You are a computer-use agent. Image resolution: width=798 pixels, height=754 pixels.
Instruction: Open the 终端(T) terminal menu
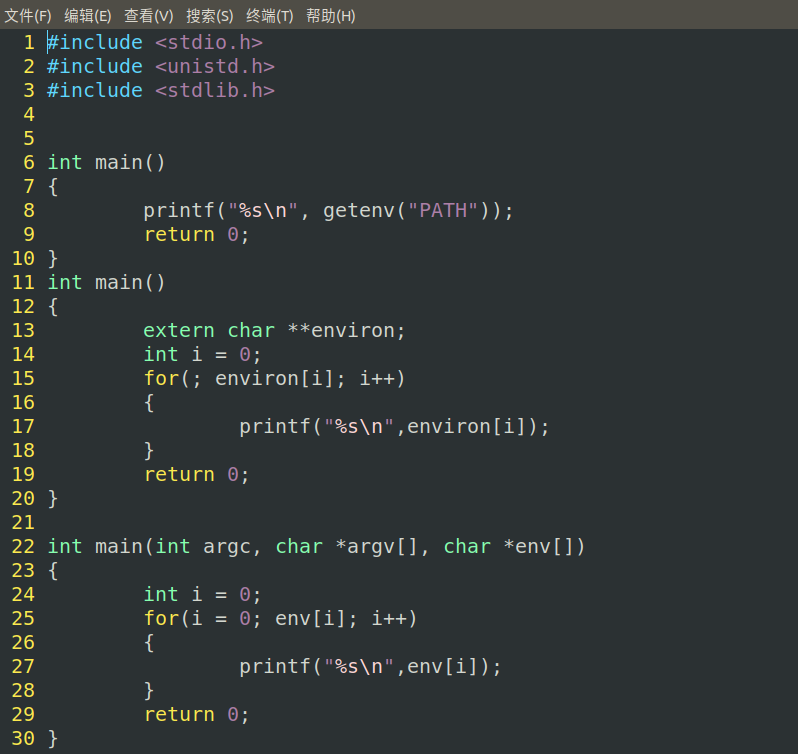point(269,16)
